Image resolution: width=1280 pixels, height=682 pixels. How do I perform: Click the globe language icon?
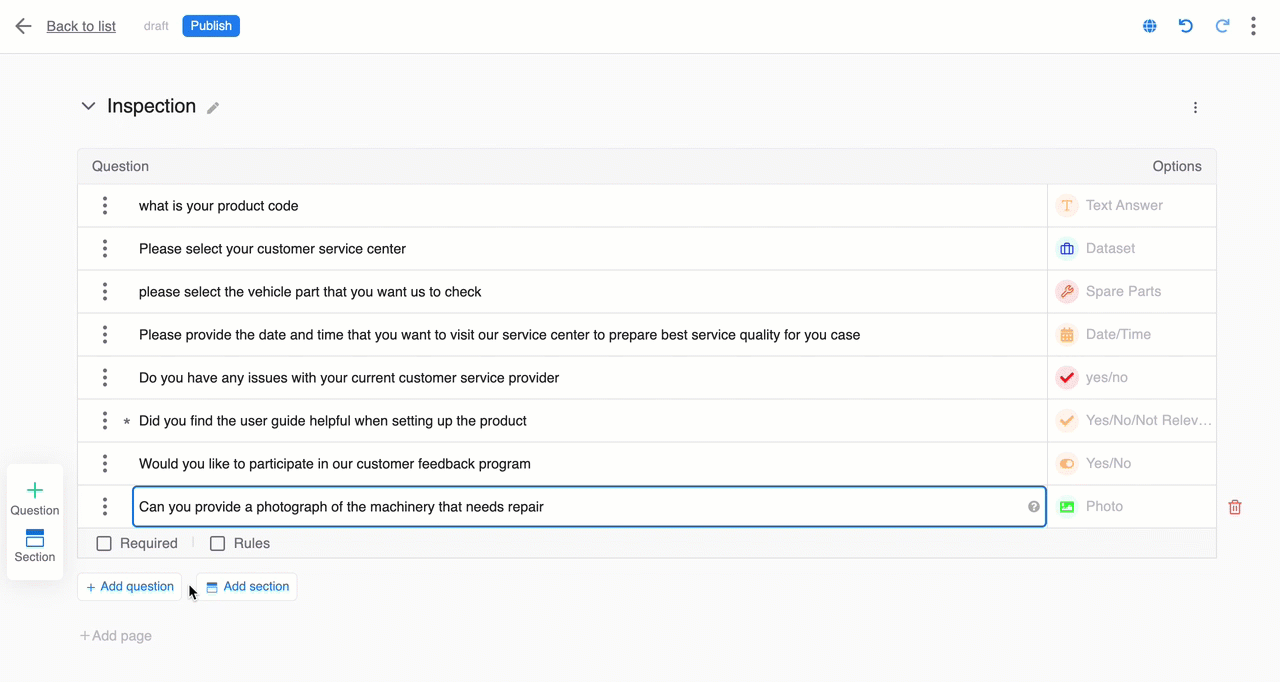1150,26
